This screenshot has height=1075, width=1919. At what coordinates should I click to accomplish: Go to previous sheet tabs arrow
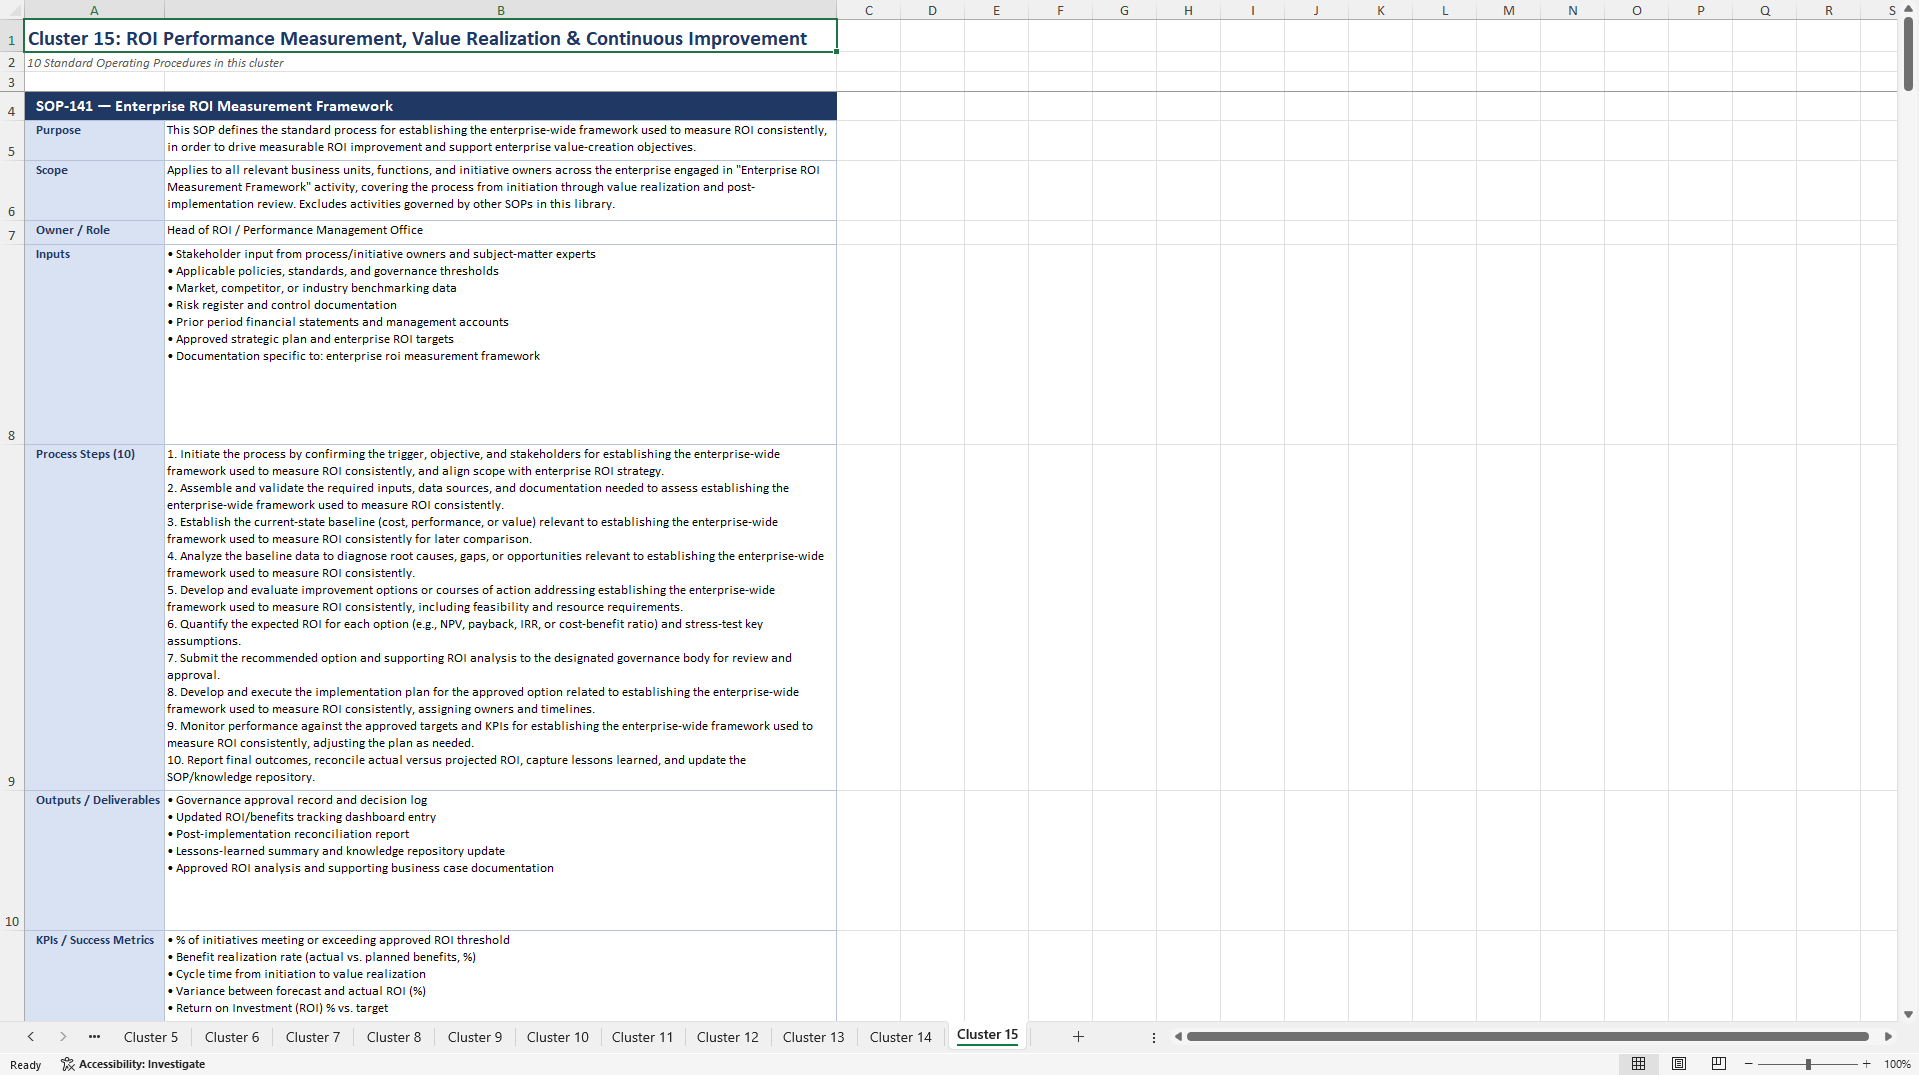pyautogui.click(x=31, y=1037)
